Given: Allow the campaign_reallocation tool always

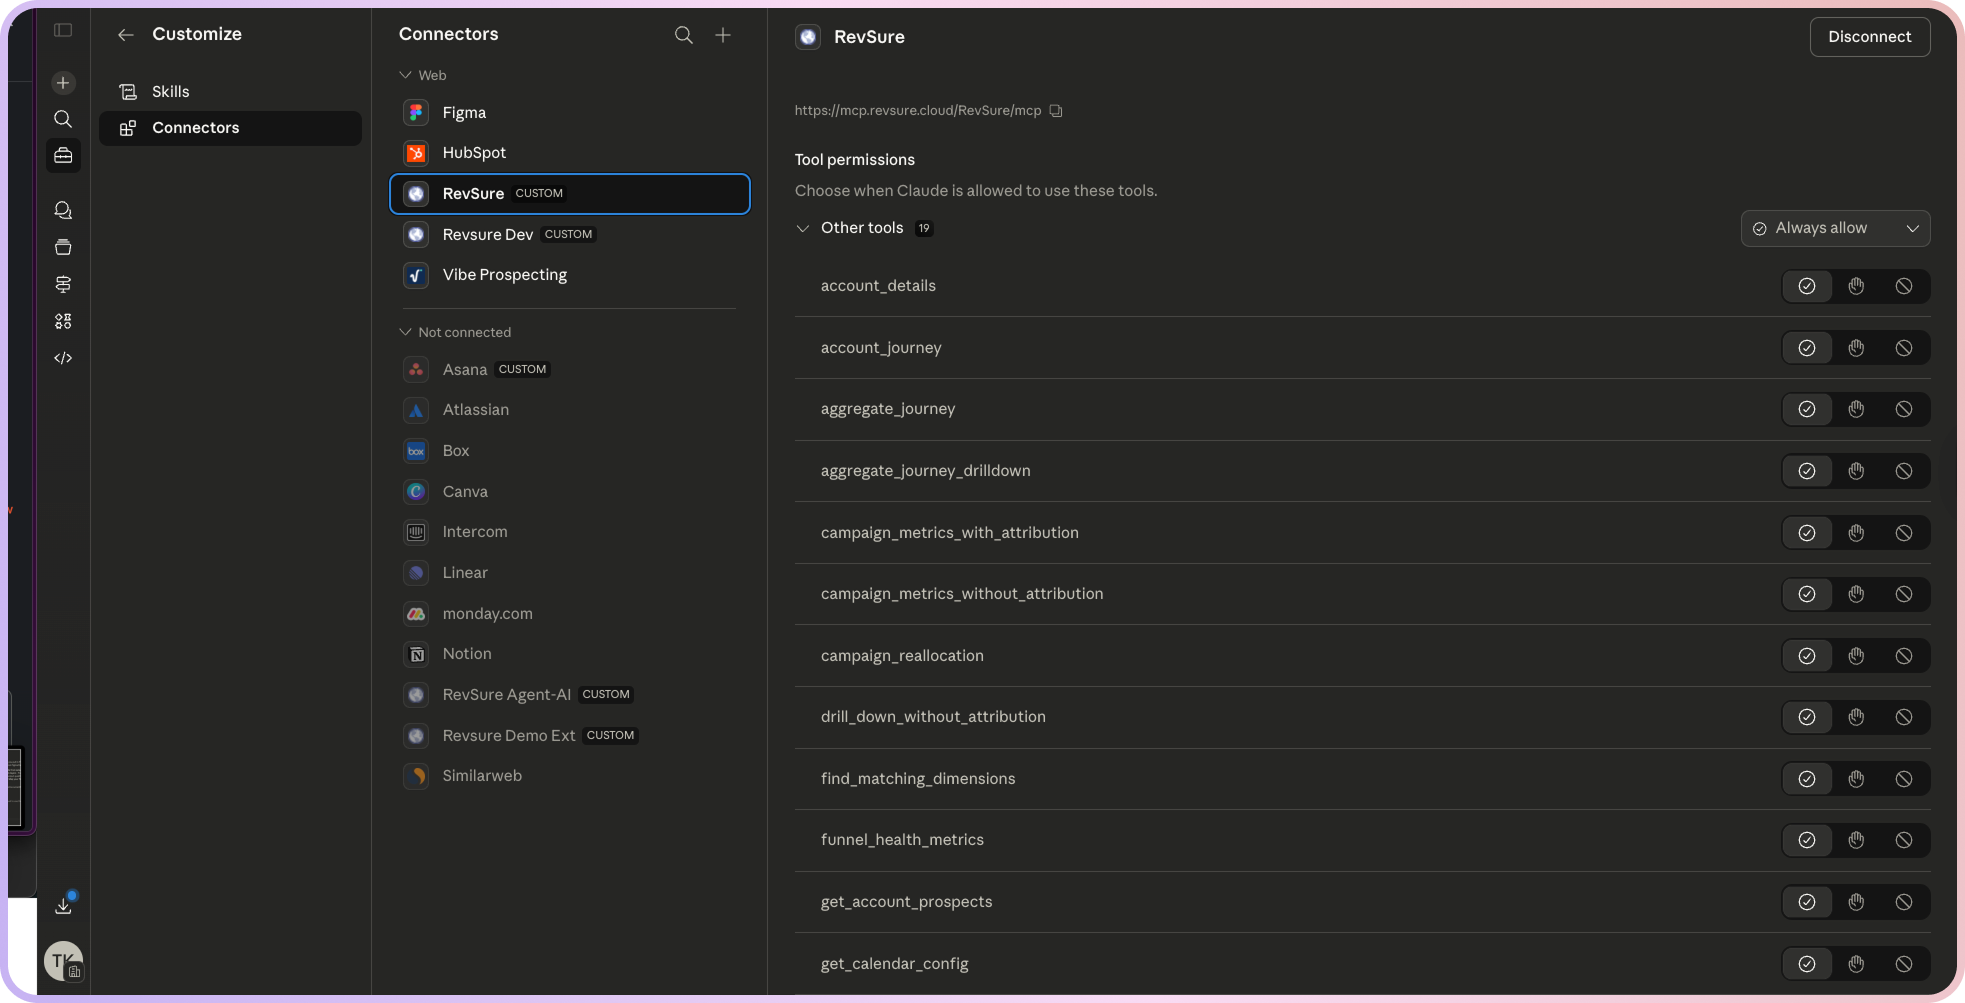Looking at the screenshot, I should pos(1807,656).
